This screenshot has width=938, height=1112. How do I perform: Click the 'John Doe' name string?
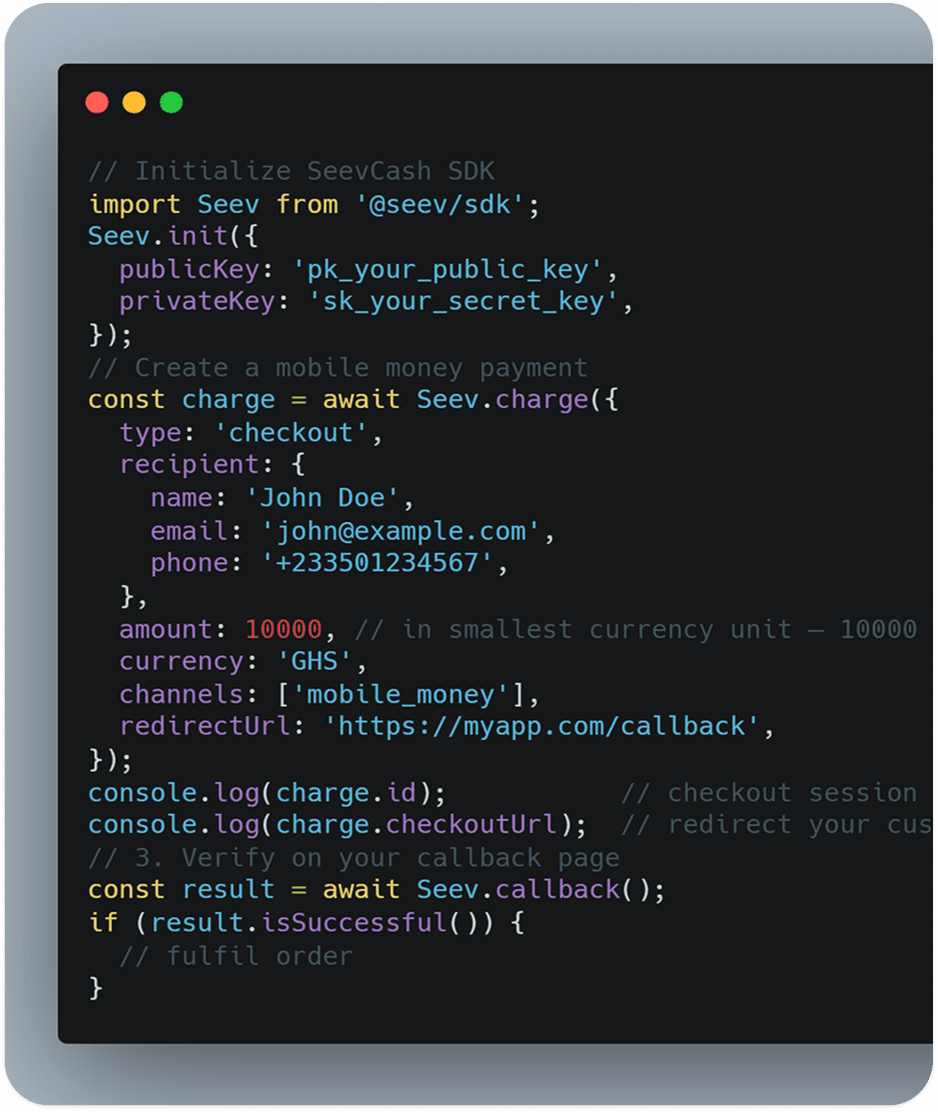click(323, 498)
